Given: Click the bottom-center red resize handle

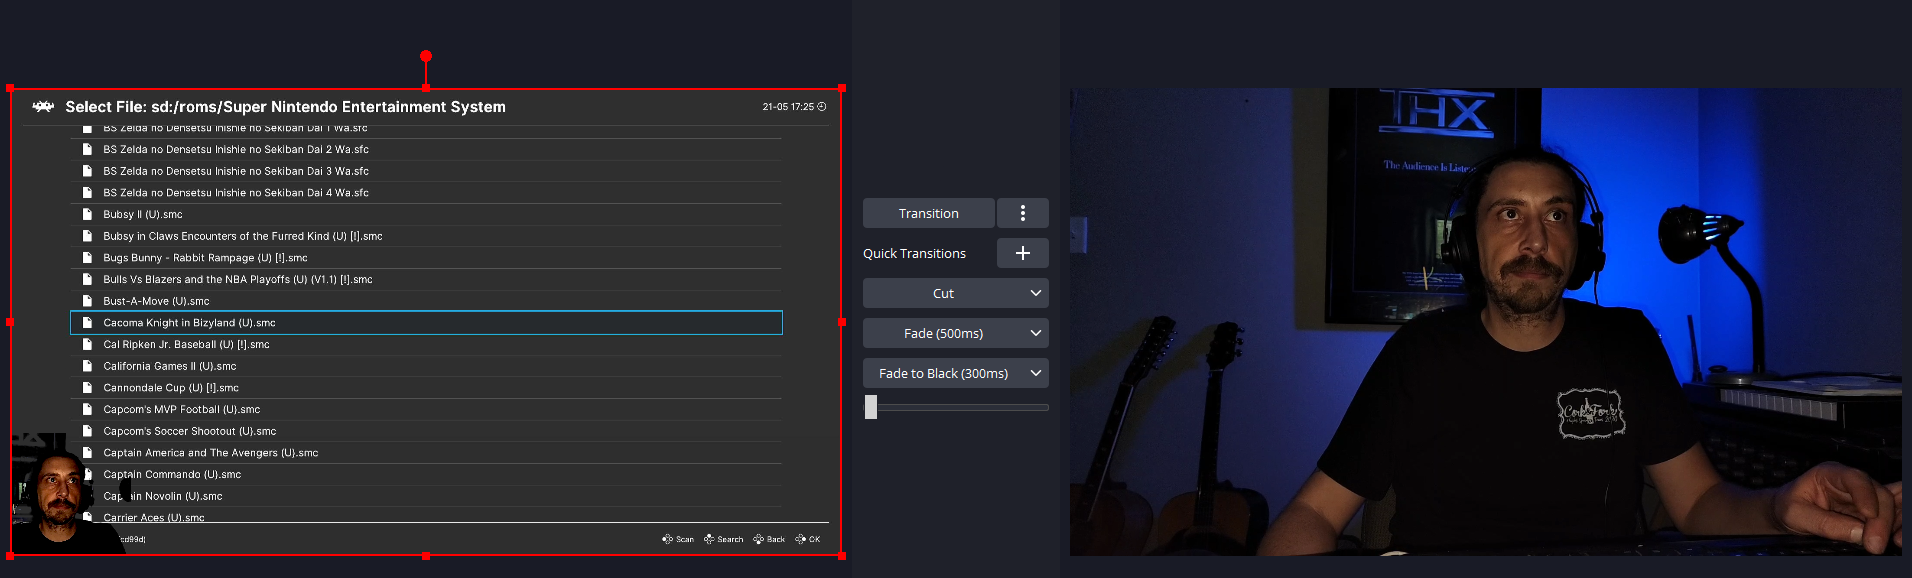Looking at the screenshot, I should click(426, 556).
